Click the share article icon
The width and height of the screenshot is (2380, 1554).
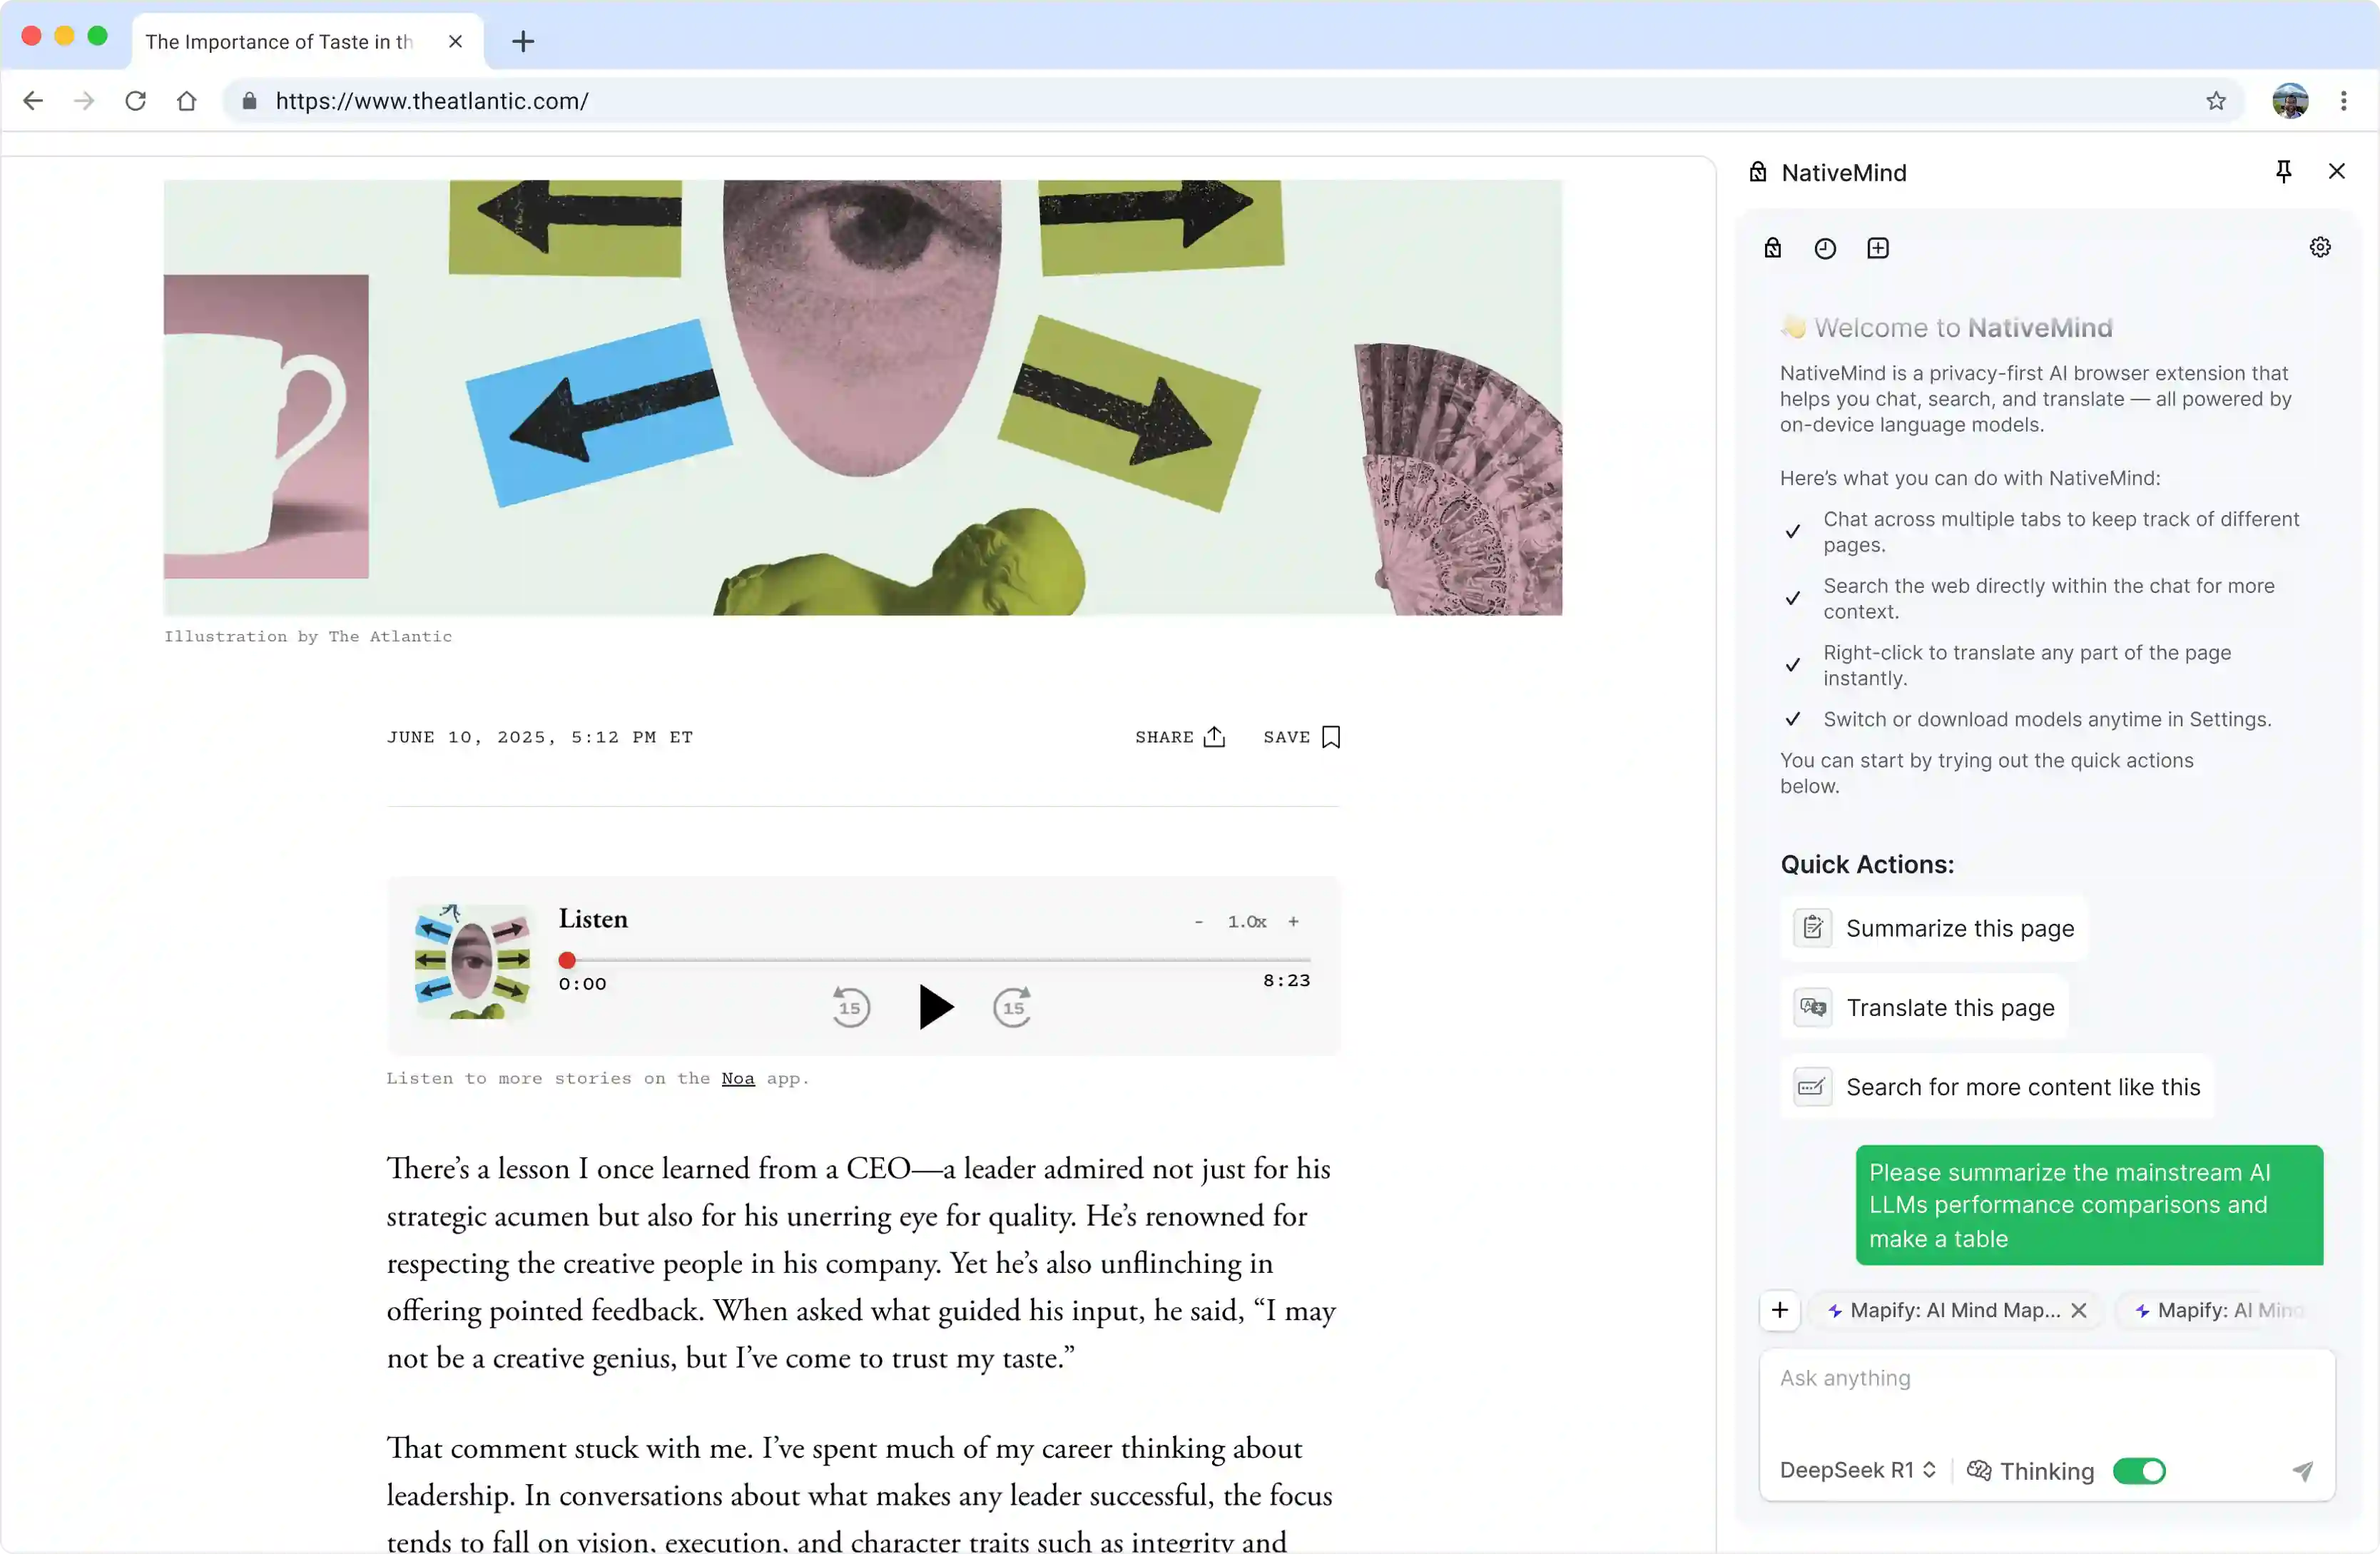[x=1214, y=737]
